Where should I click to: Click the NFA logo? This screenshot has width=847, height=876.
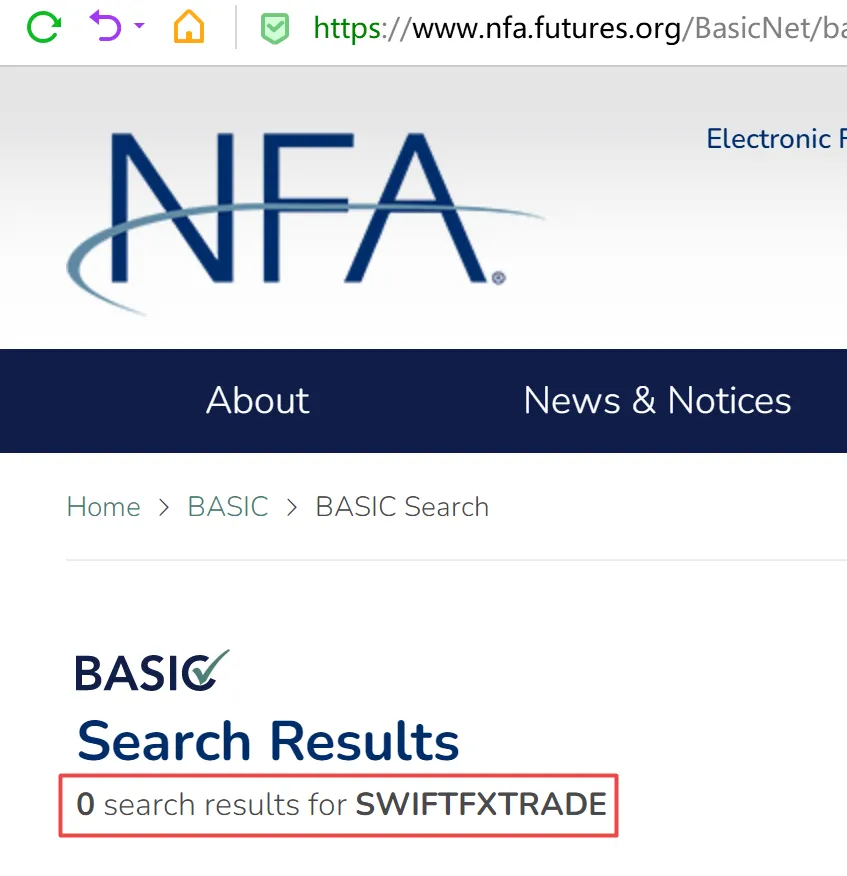pos(305,223)
